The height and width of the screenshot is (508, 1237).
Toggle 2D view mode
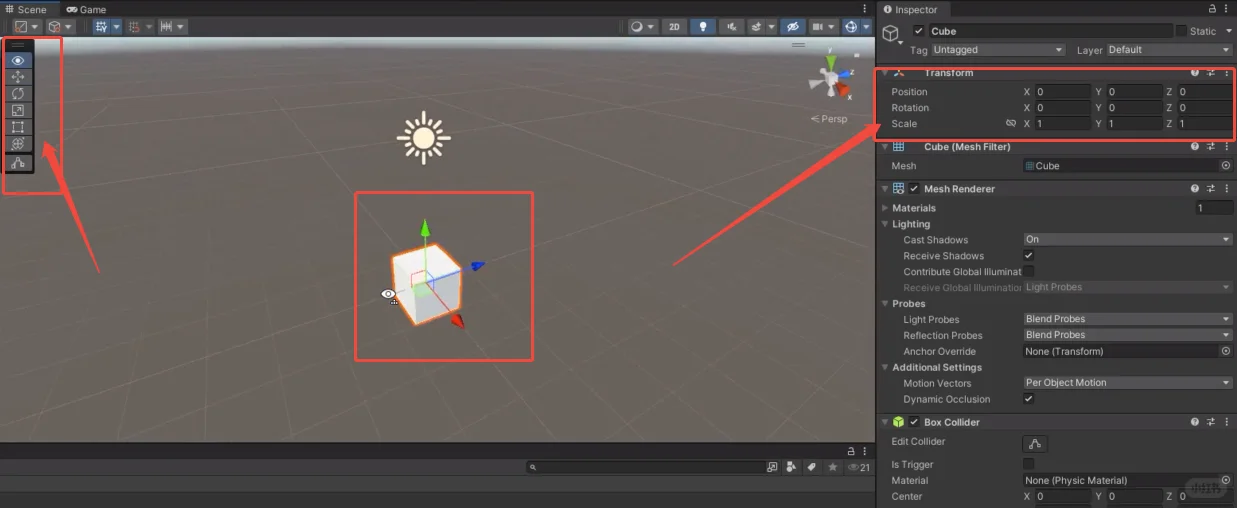[x=675, y=27]
